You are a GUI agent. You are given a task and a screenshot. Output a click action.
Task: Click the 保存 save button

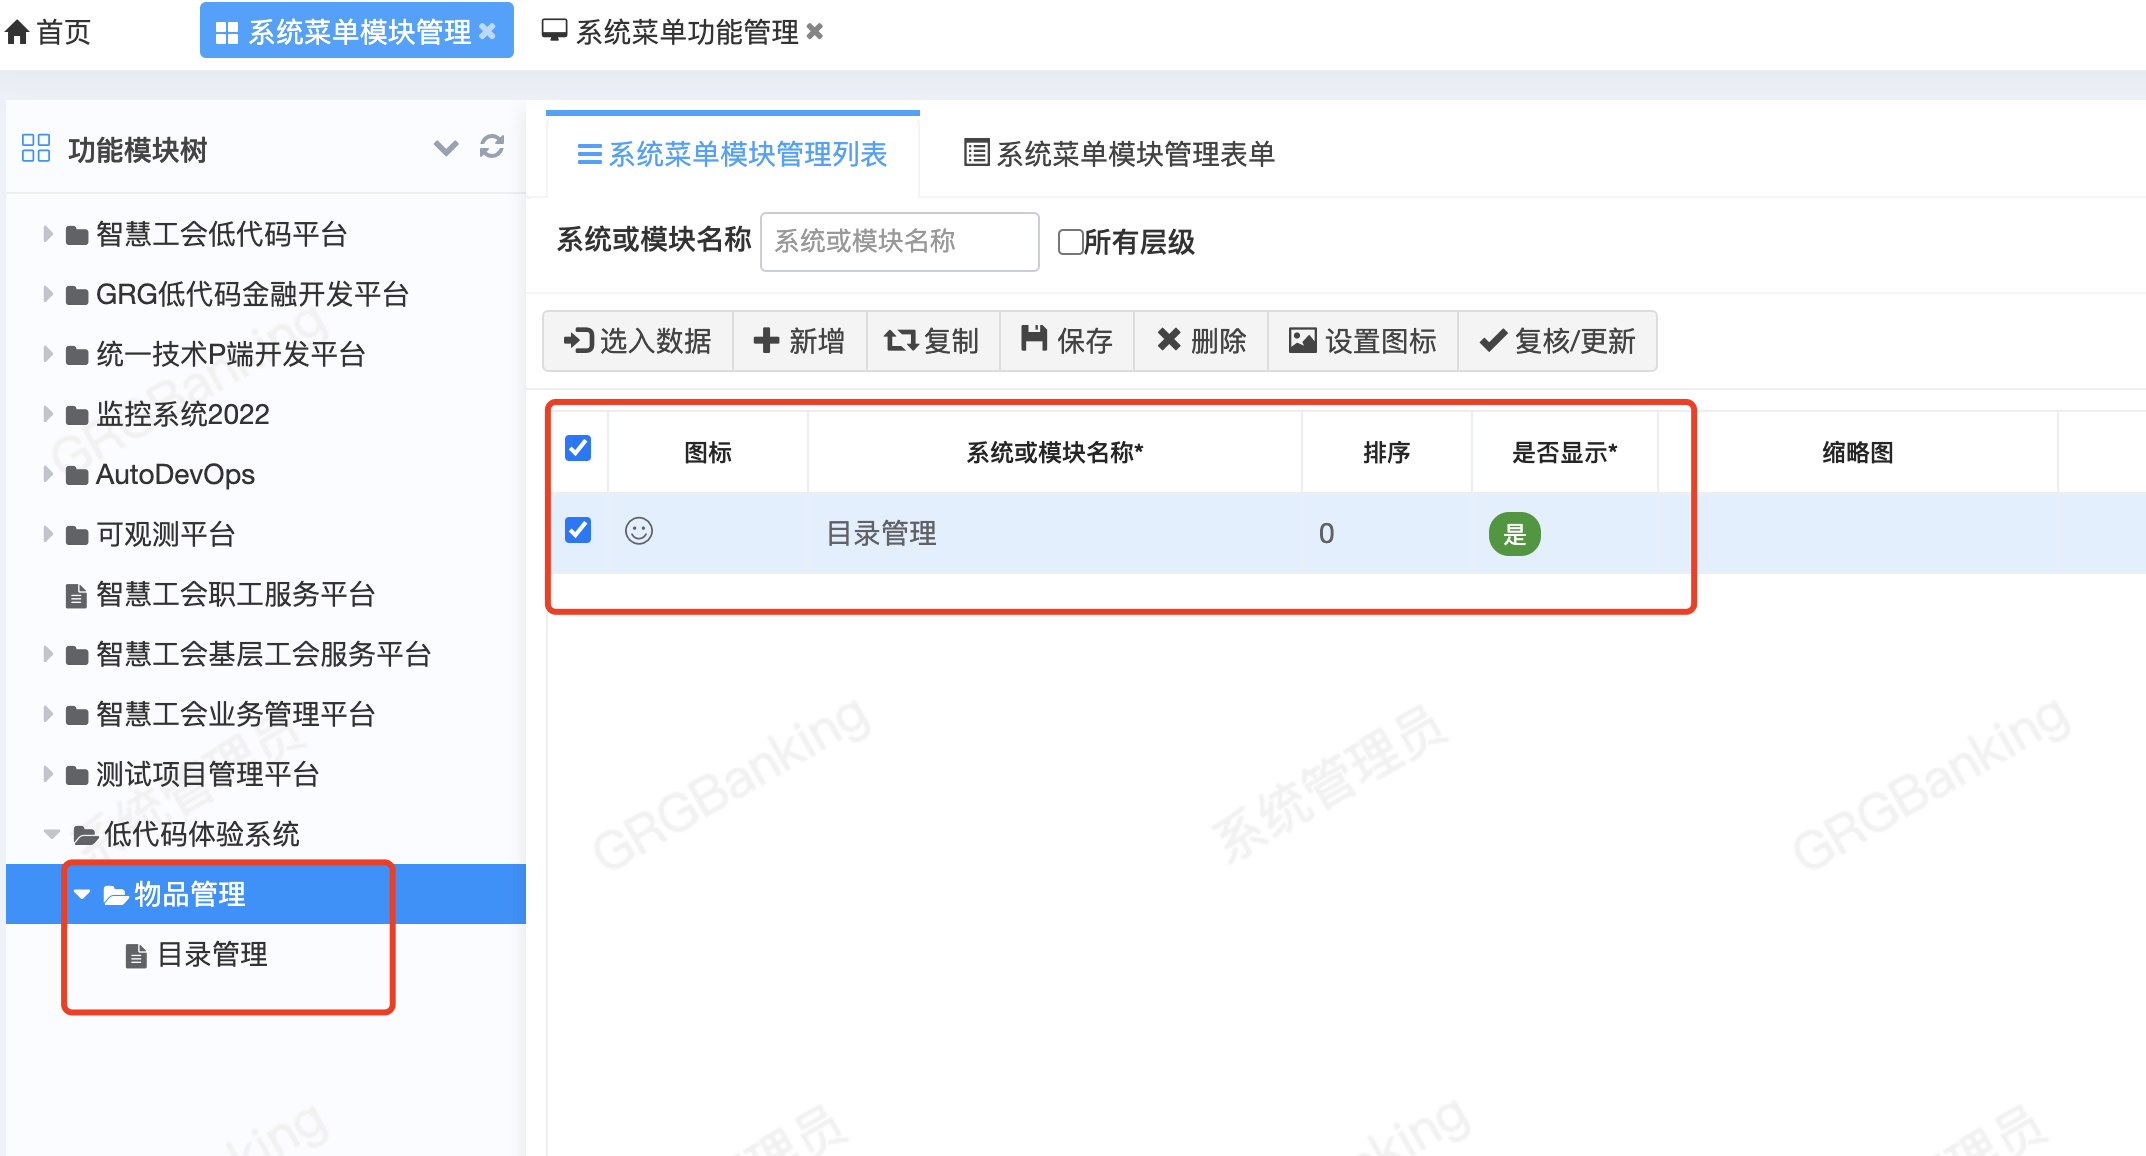point(1067,341)
